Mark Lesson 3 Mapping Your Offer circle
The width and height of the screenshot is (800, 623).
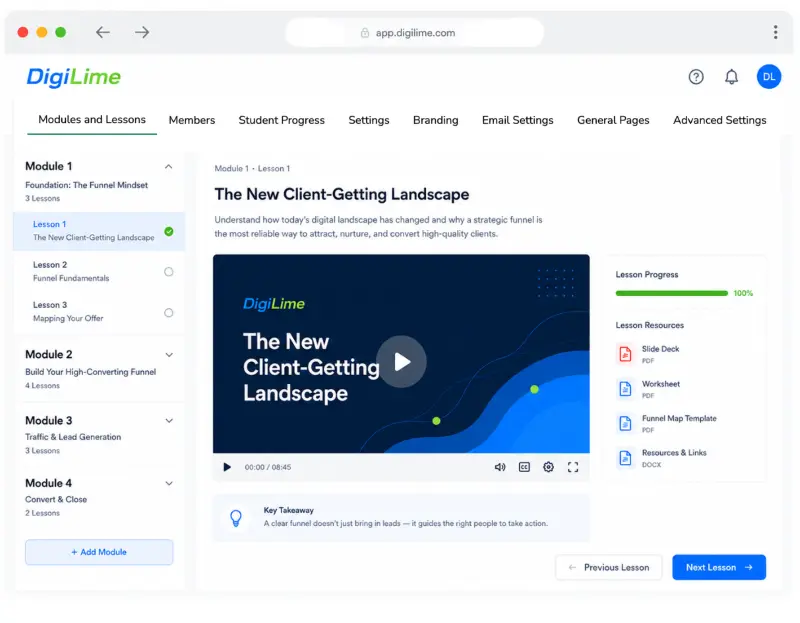point(169,312)
